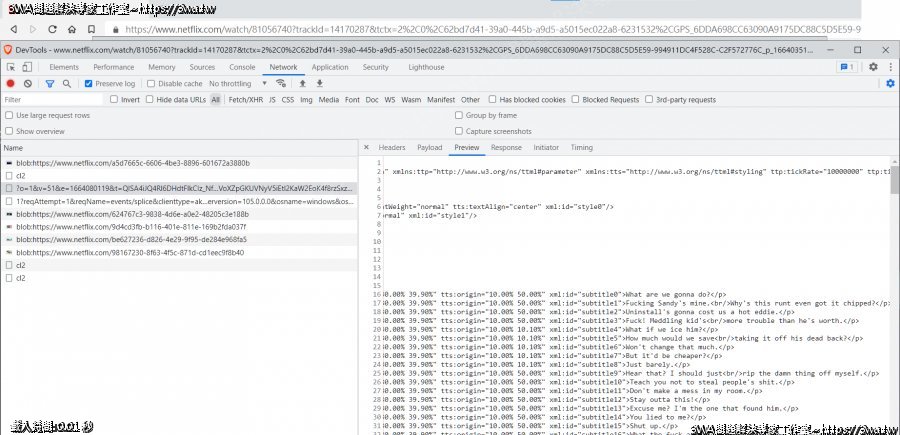Clear the network log
900x435 pixels.
pyautogui.click(x=28, y=84)
